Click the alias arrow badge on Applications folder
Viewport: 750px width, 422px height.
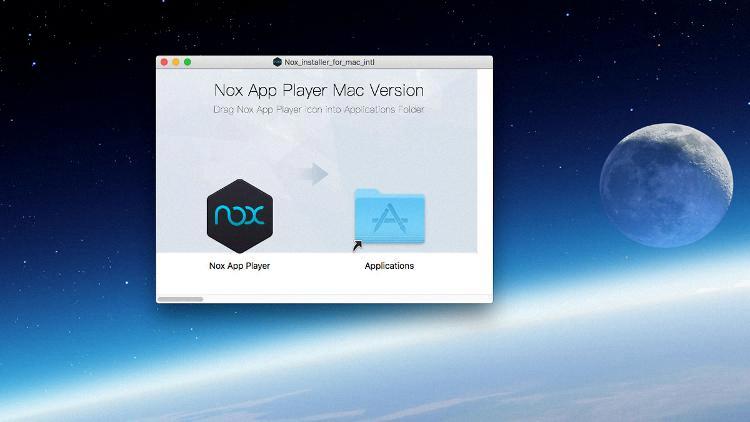pos(358,245)
